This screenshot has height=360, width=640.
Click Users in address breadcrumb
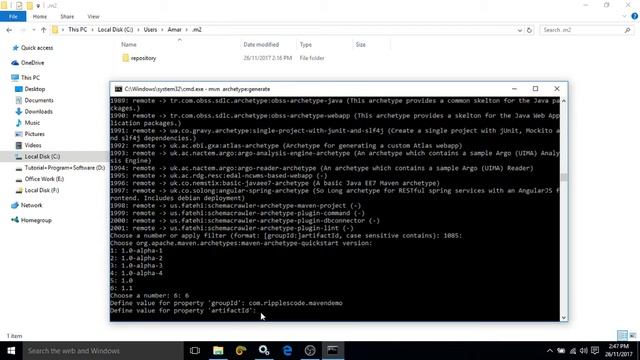point(150,30)
